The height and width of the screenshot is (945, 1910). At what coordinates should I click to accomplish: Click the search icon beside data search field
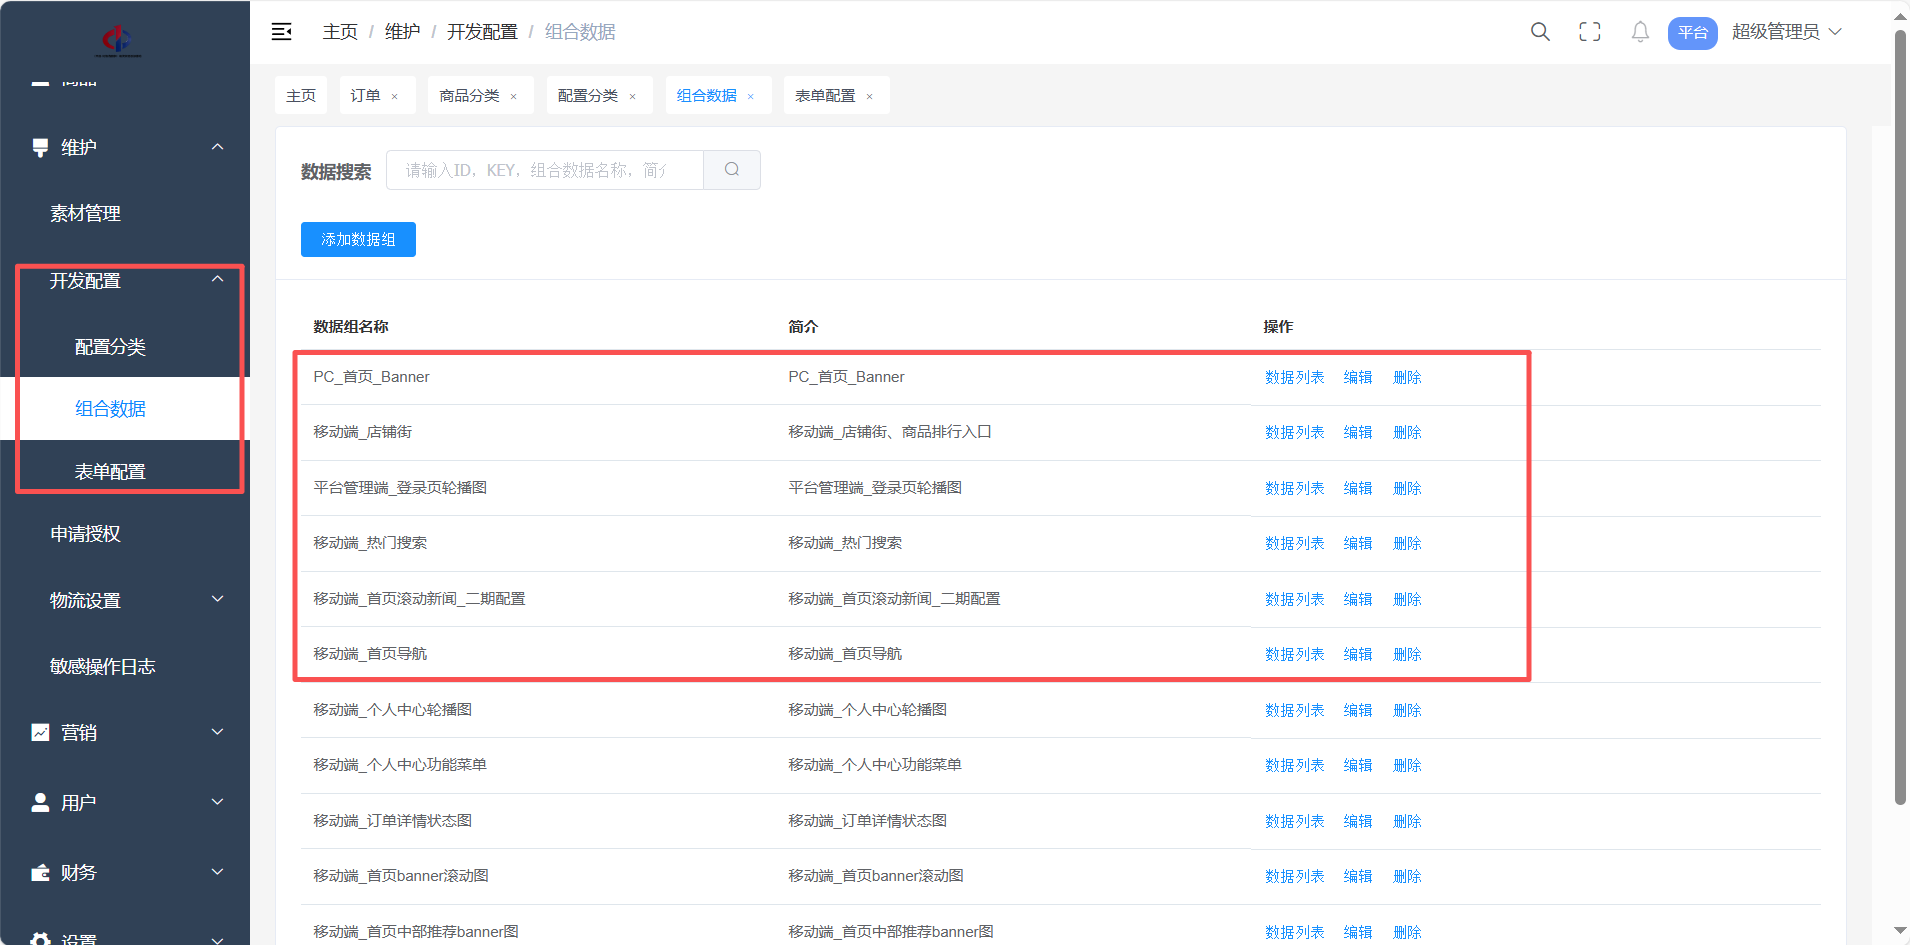pos(732,170)
